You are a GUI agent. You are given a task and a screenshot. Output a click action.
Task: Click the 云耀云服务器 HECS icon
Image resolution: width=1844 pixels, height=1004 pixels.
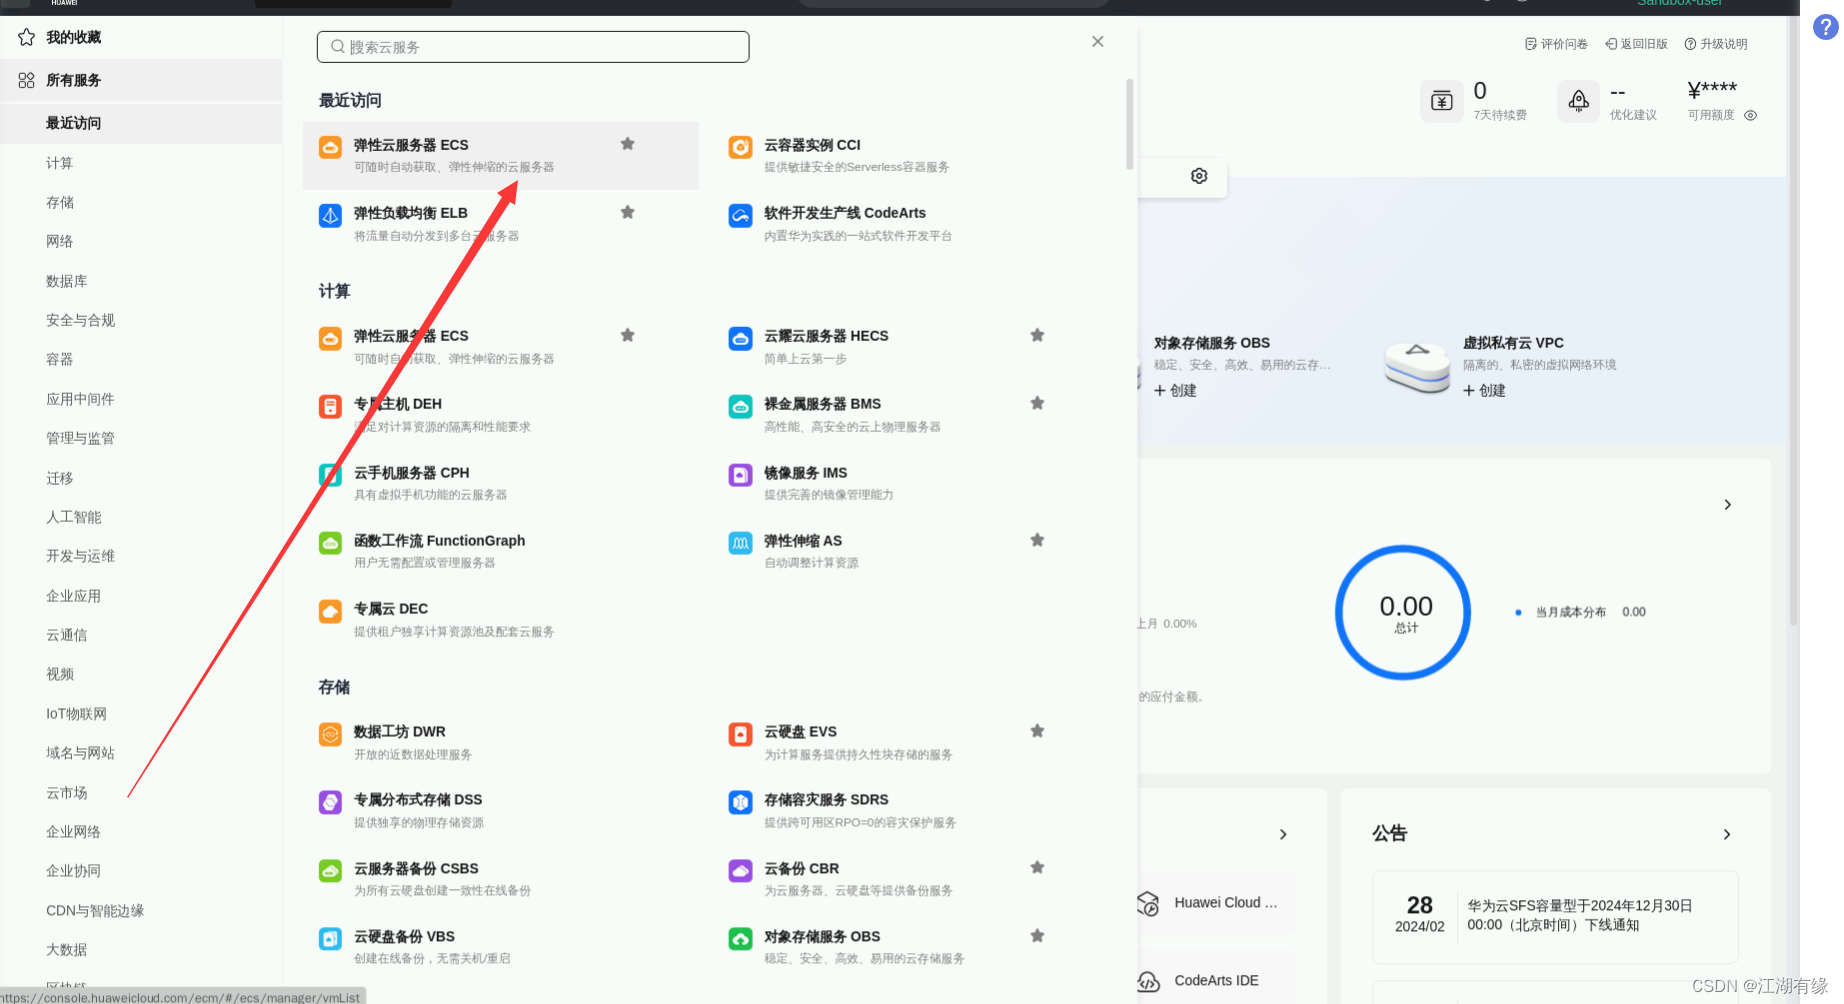tap(740, 338)
